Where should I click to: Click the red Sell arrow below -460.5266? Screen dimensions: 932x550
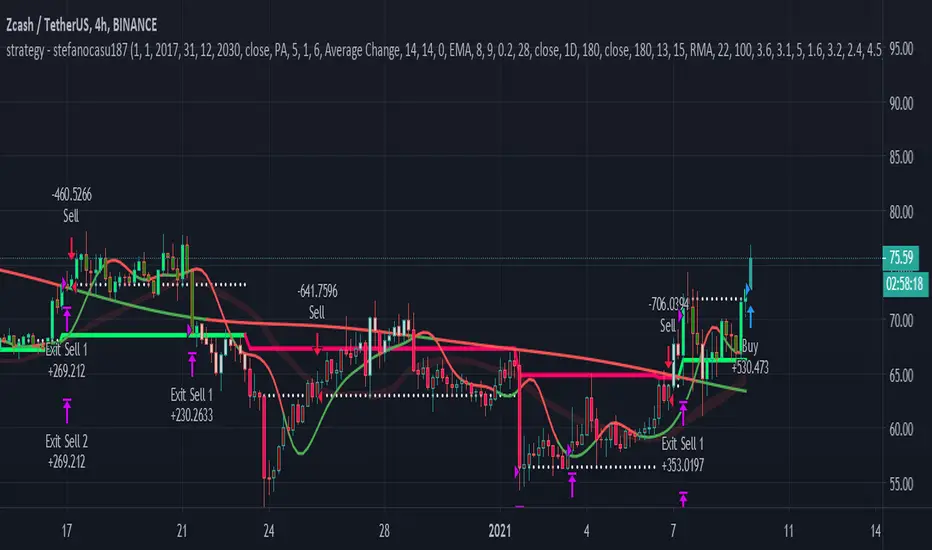tap(71, 249)
